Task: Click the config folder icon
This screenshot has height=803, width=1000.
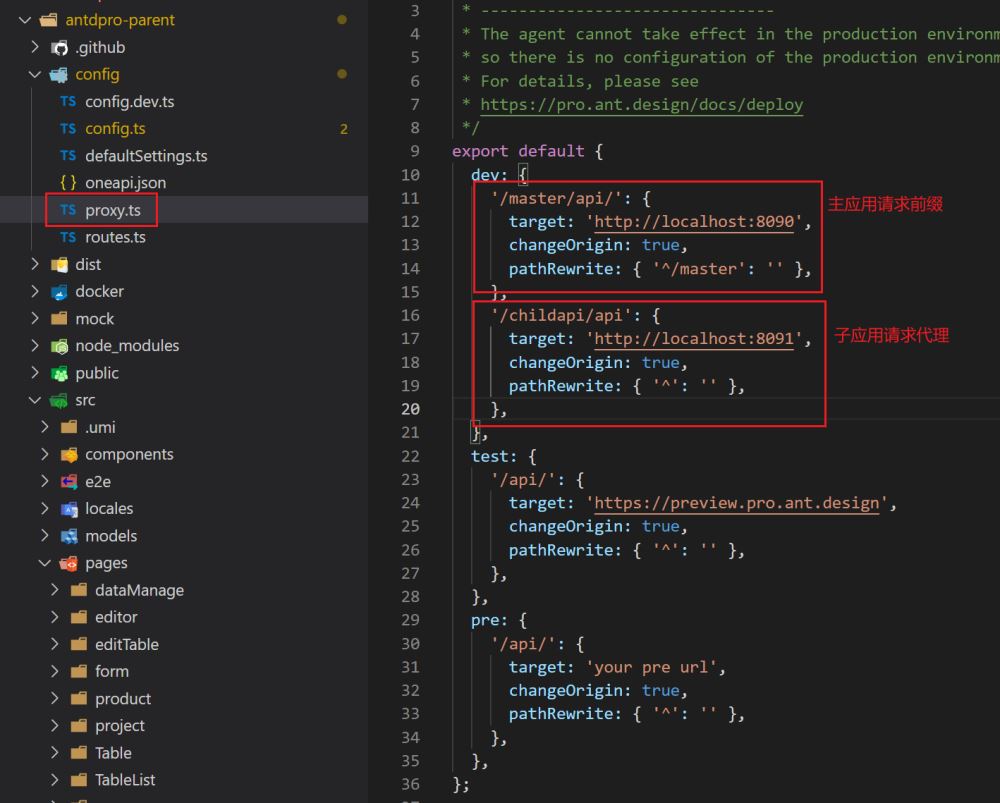Action: tap(59, 75)
